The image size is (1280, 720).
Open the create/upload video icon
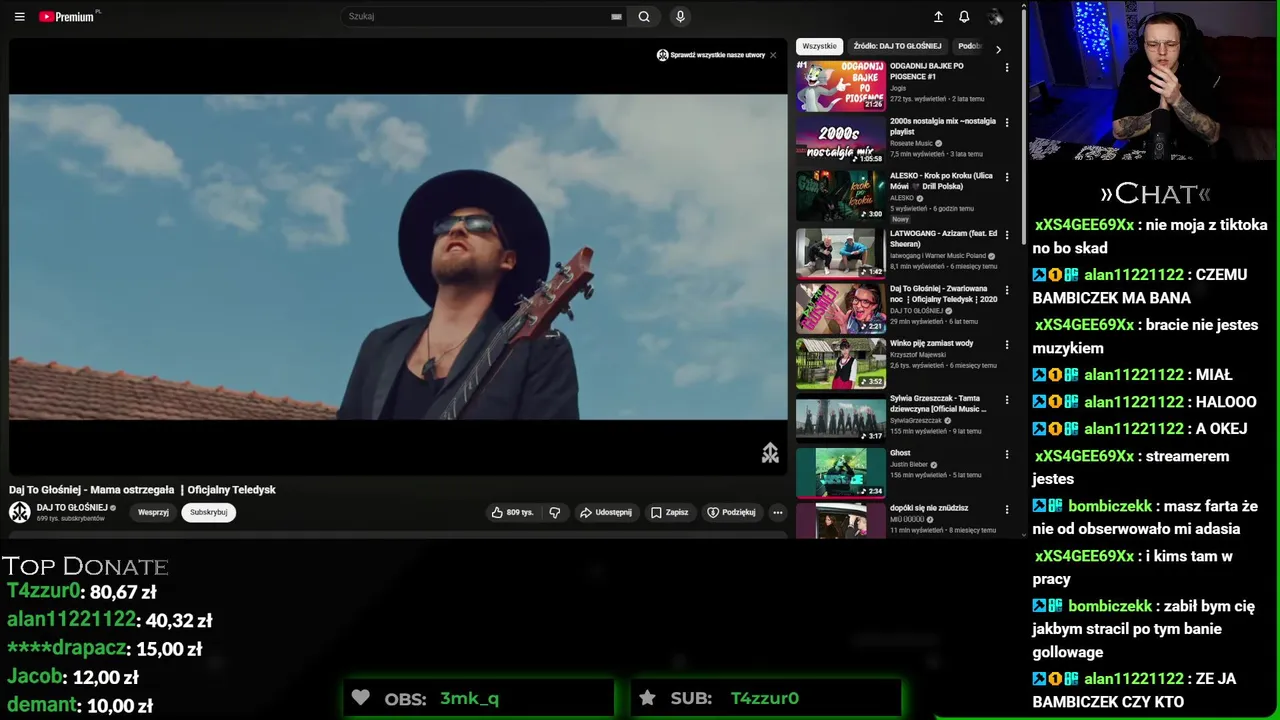[x=938, y=17]
